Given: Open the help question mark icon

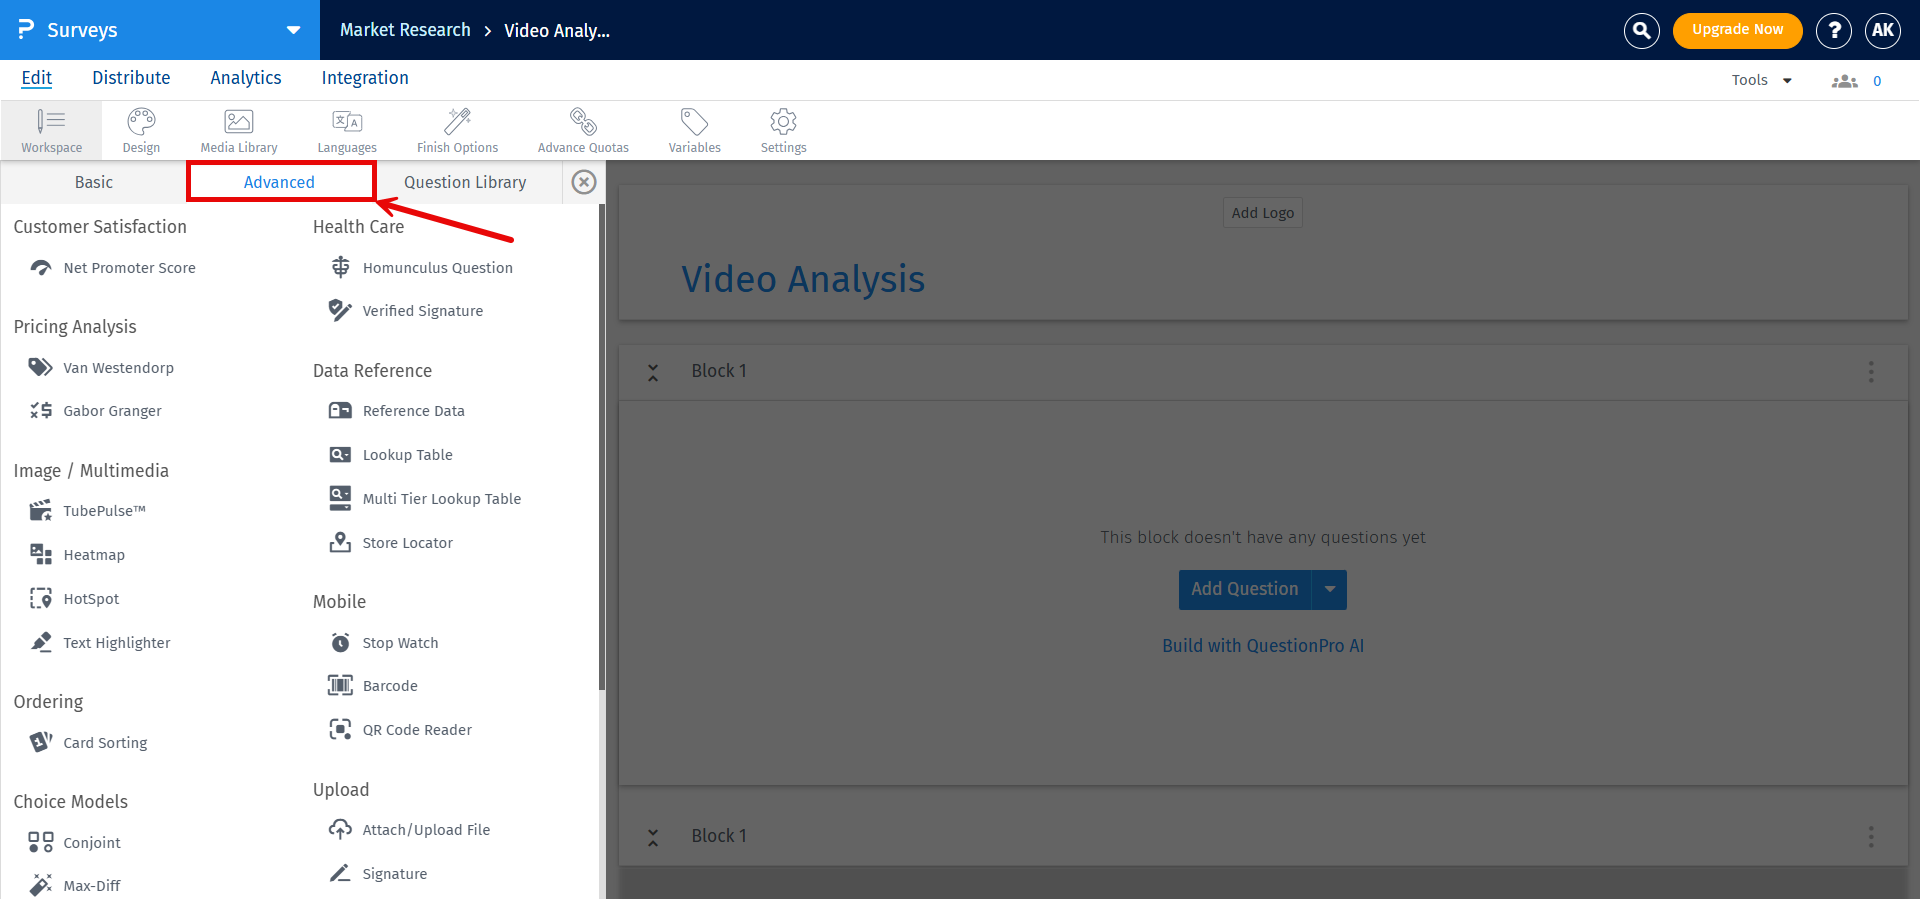Looking at the screenshot, I should (1833, 30).
